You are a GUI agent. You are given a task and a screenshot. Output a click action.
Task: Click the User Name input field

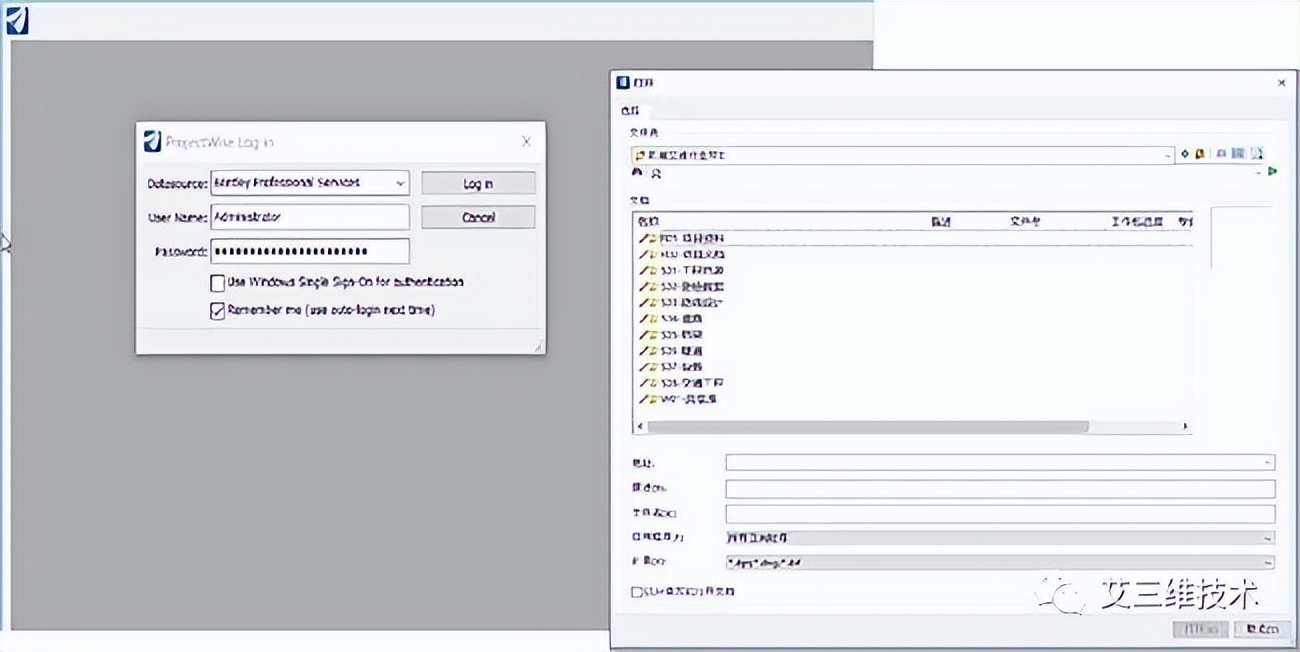(x=310, y=217)
